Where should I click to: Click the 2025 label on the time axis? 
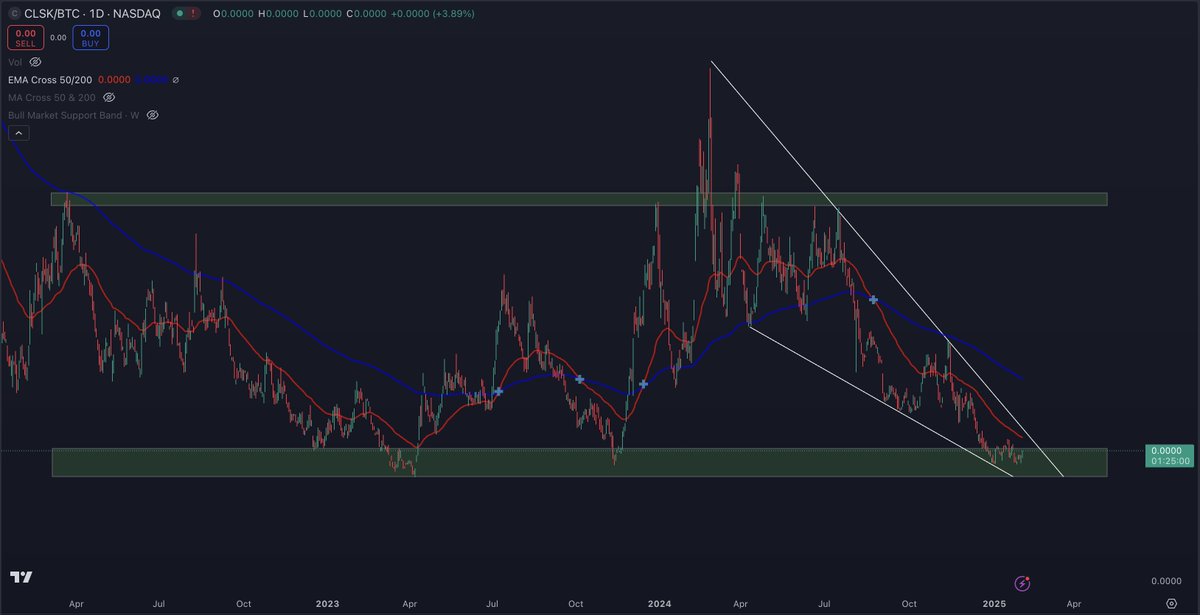(993, 604)
